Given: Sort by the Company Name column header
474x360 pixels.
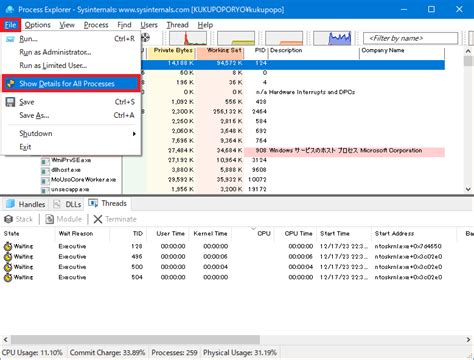Looking at the screenshot, I should point(402,53).
